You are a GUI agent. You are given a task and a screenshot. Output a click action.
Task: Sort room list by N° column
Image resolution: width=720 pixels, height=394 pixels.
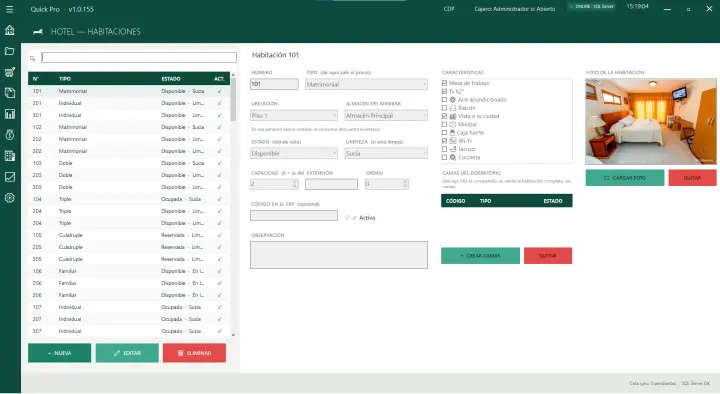36,79
